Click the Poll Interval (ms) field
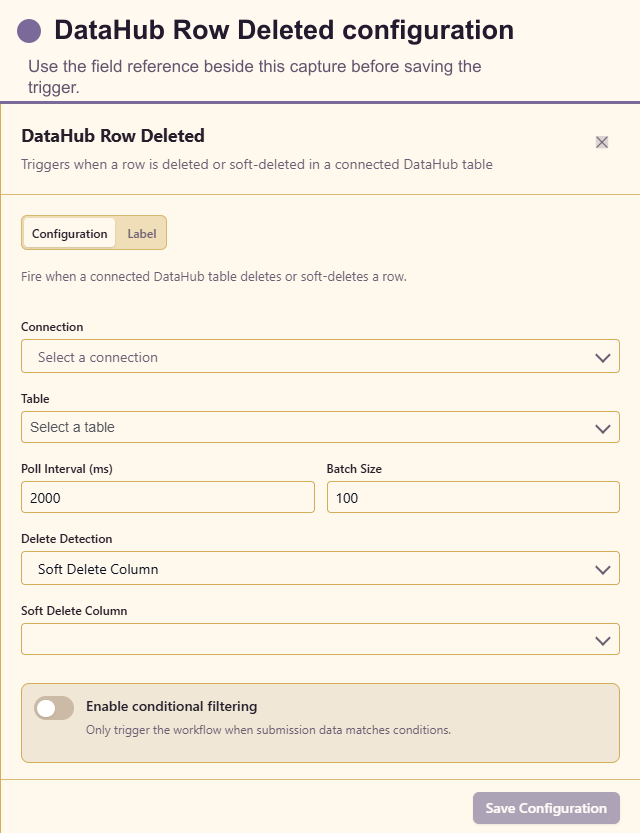640x833 pixels. [x=168, y=497]
